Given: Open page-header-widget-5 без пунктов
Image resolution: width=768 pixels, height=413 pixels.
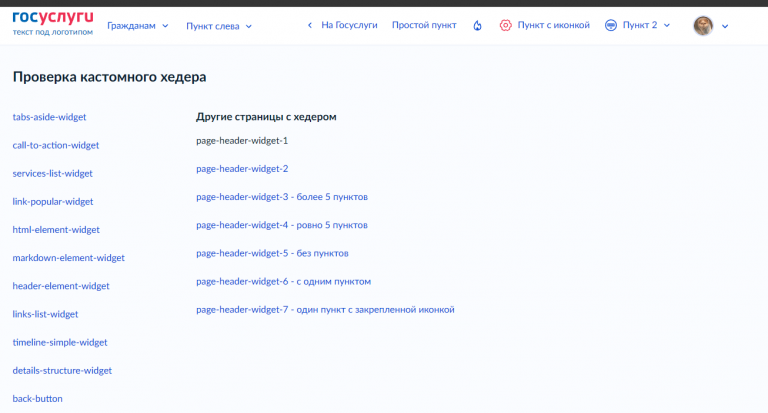Looking at the screenshot, I should click(272, 253).
